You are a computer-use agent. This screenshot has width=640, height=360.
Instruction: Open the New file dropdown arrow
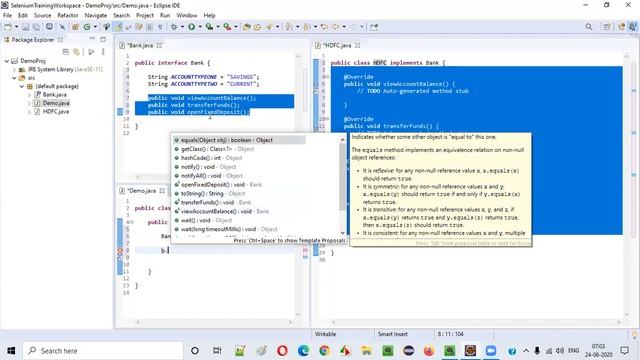coord(16,27)
